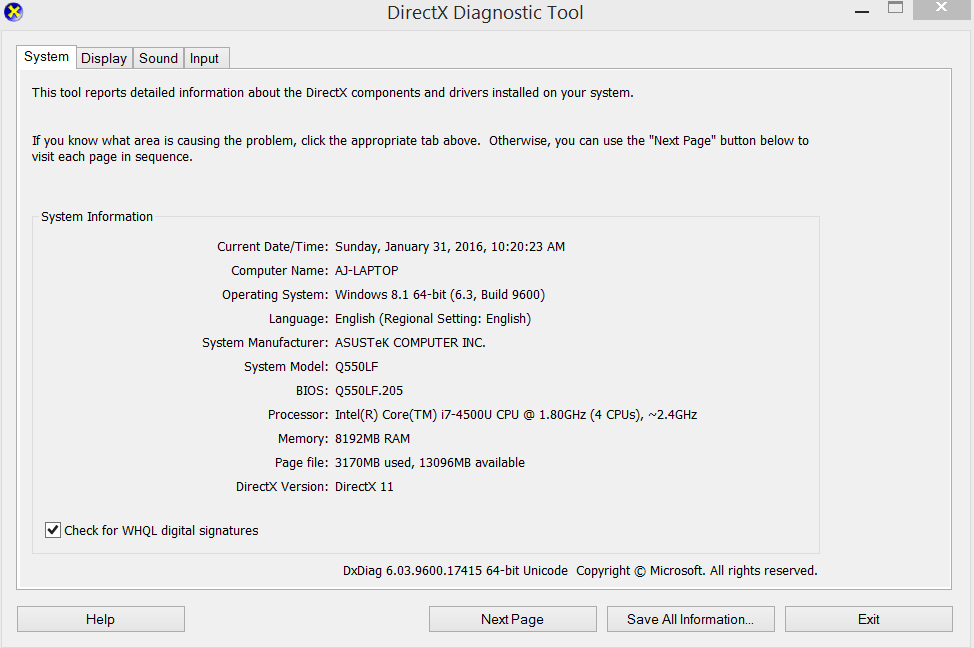The image size is (974, 648).
Task: Click the DirectX Diagnostic Tool title text
Action: tap(485, 12)
